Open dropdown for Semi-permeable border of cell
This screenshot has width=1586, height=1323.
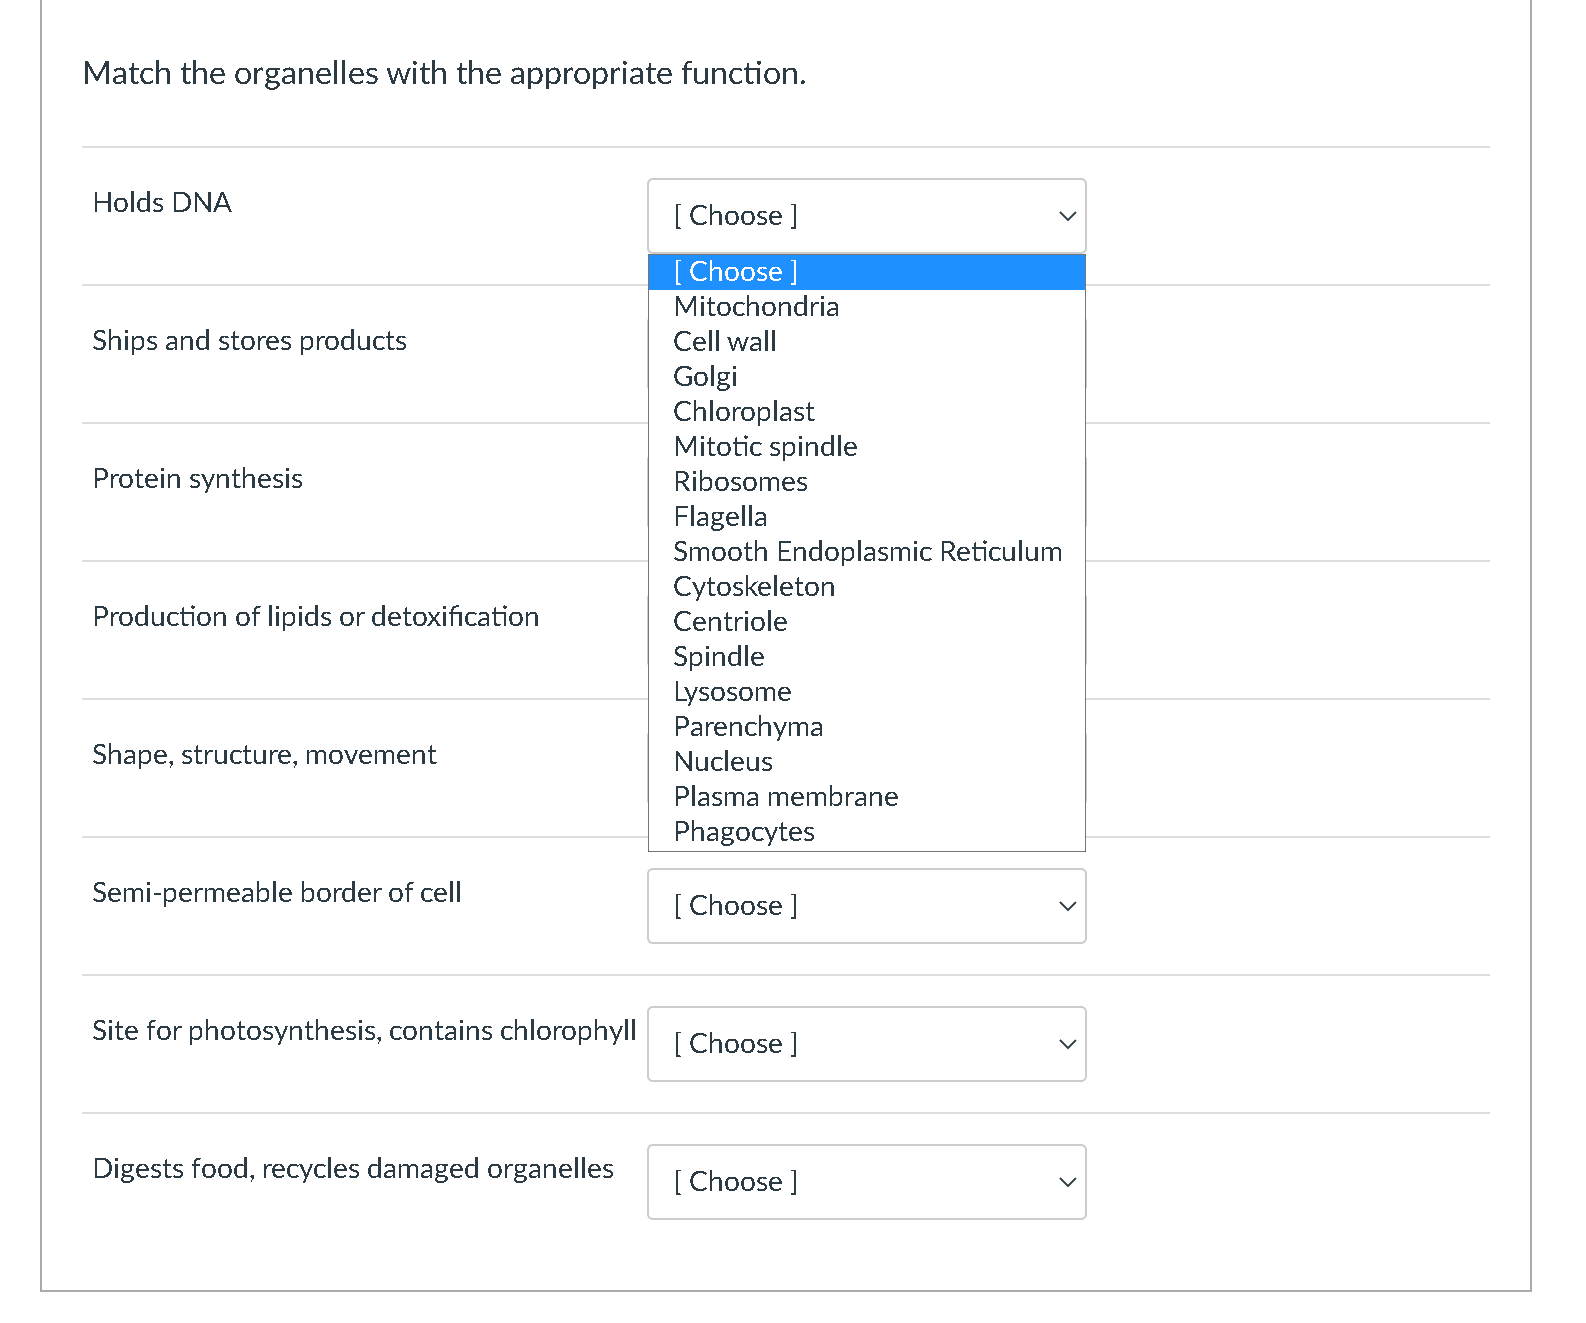click(x=867, y=906)
